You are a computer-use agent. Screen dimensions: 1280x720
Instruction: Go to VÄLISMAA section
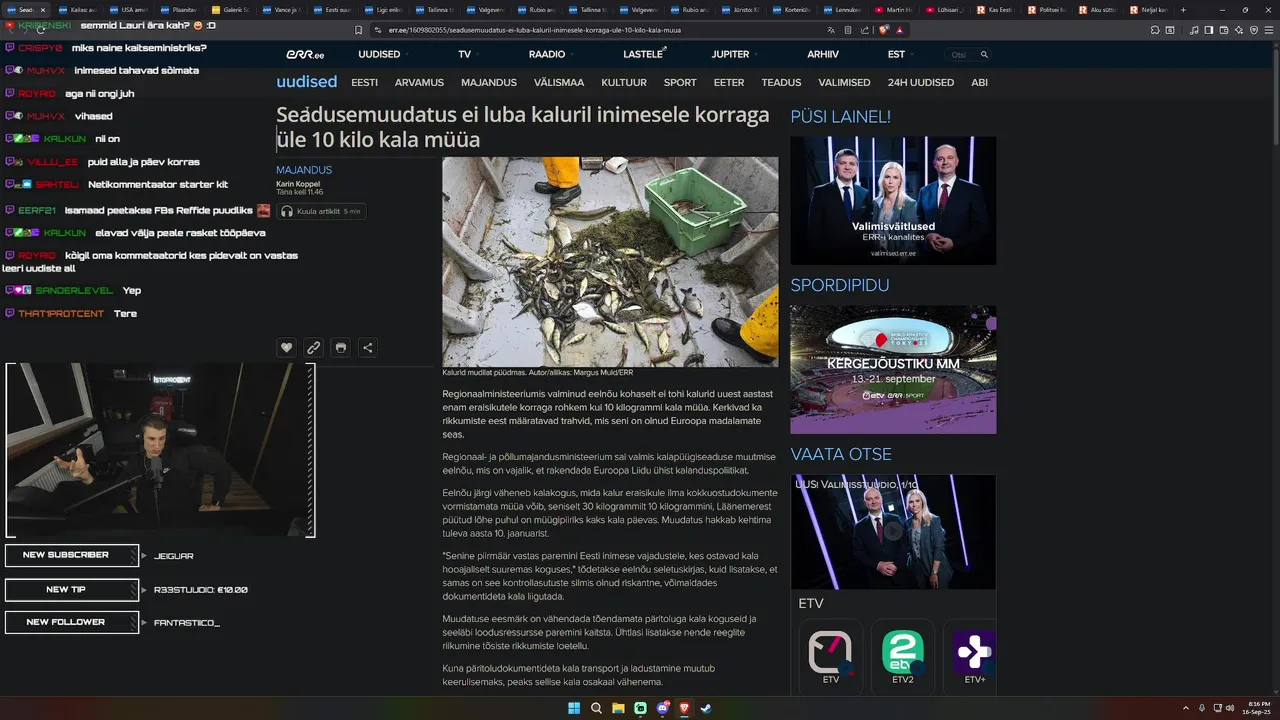pyautogui.click(x=559, y=82)
